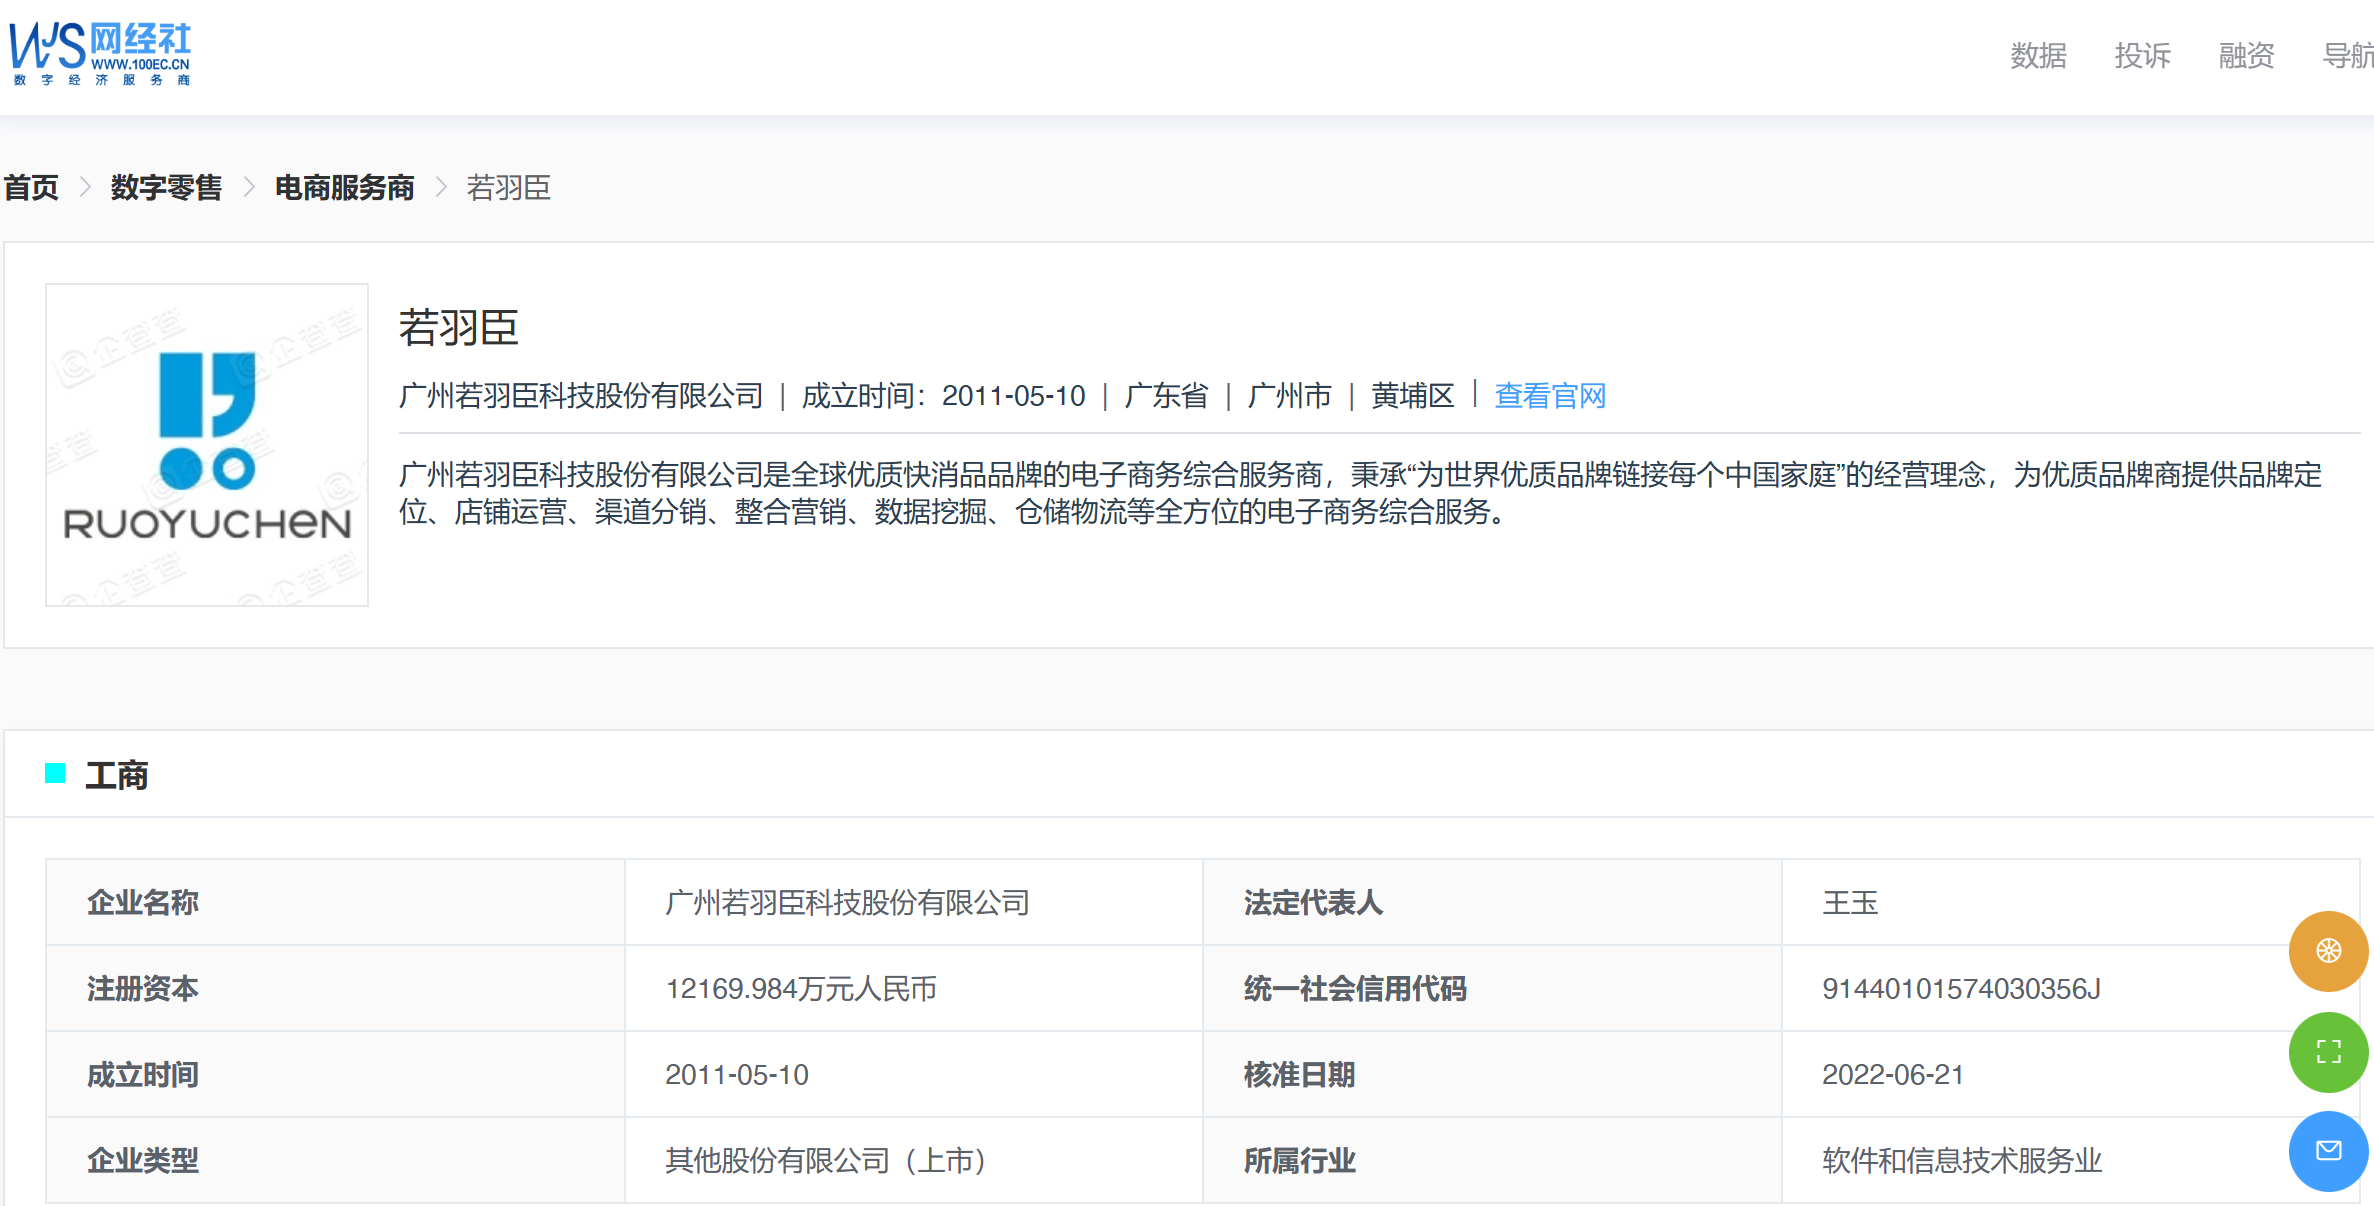Open the 电商服务商 breadcrumb link
This screenshot has width=2374, height=1206.
click(344, 187)
